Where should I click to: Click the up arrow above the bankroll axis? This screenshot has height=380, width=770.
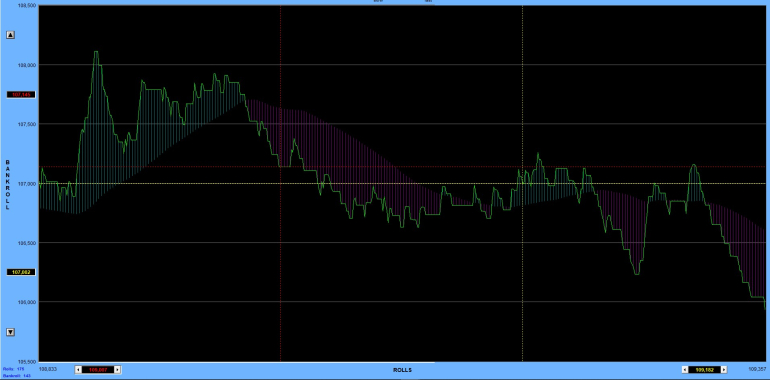10,35
